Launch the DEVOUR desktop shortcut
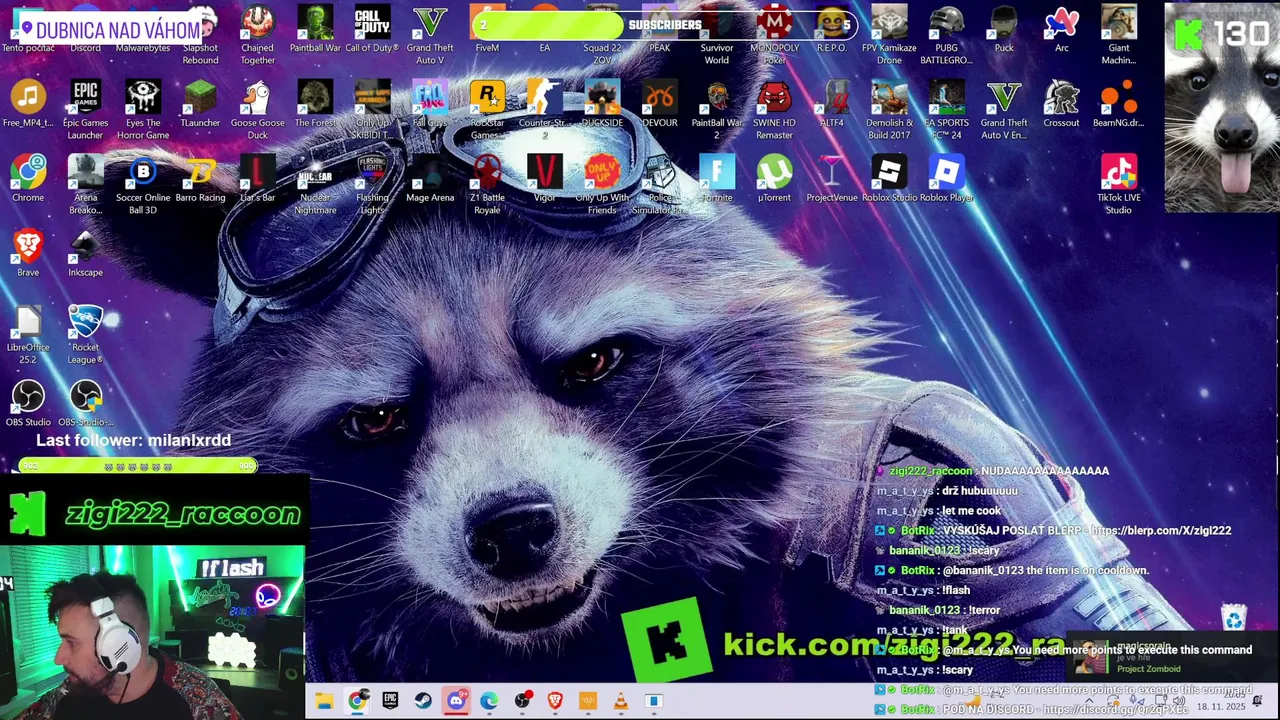The width and height of the screenshot is (1280, 720). point(659,105)
